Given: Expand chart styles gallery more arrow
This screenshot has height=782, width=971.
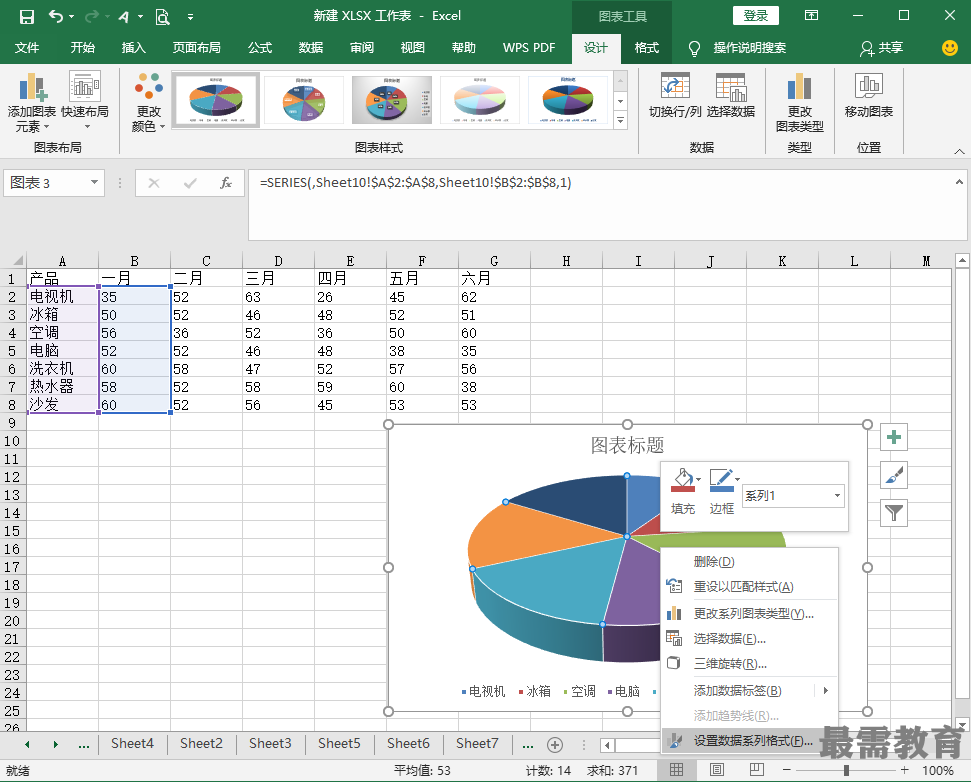Looking at the screenshot, I should tap(620, 121).
